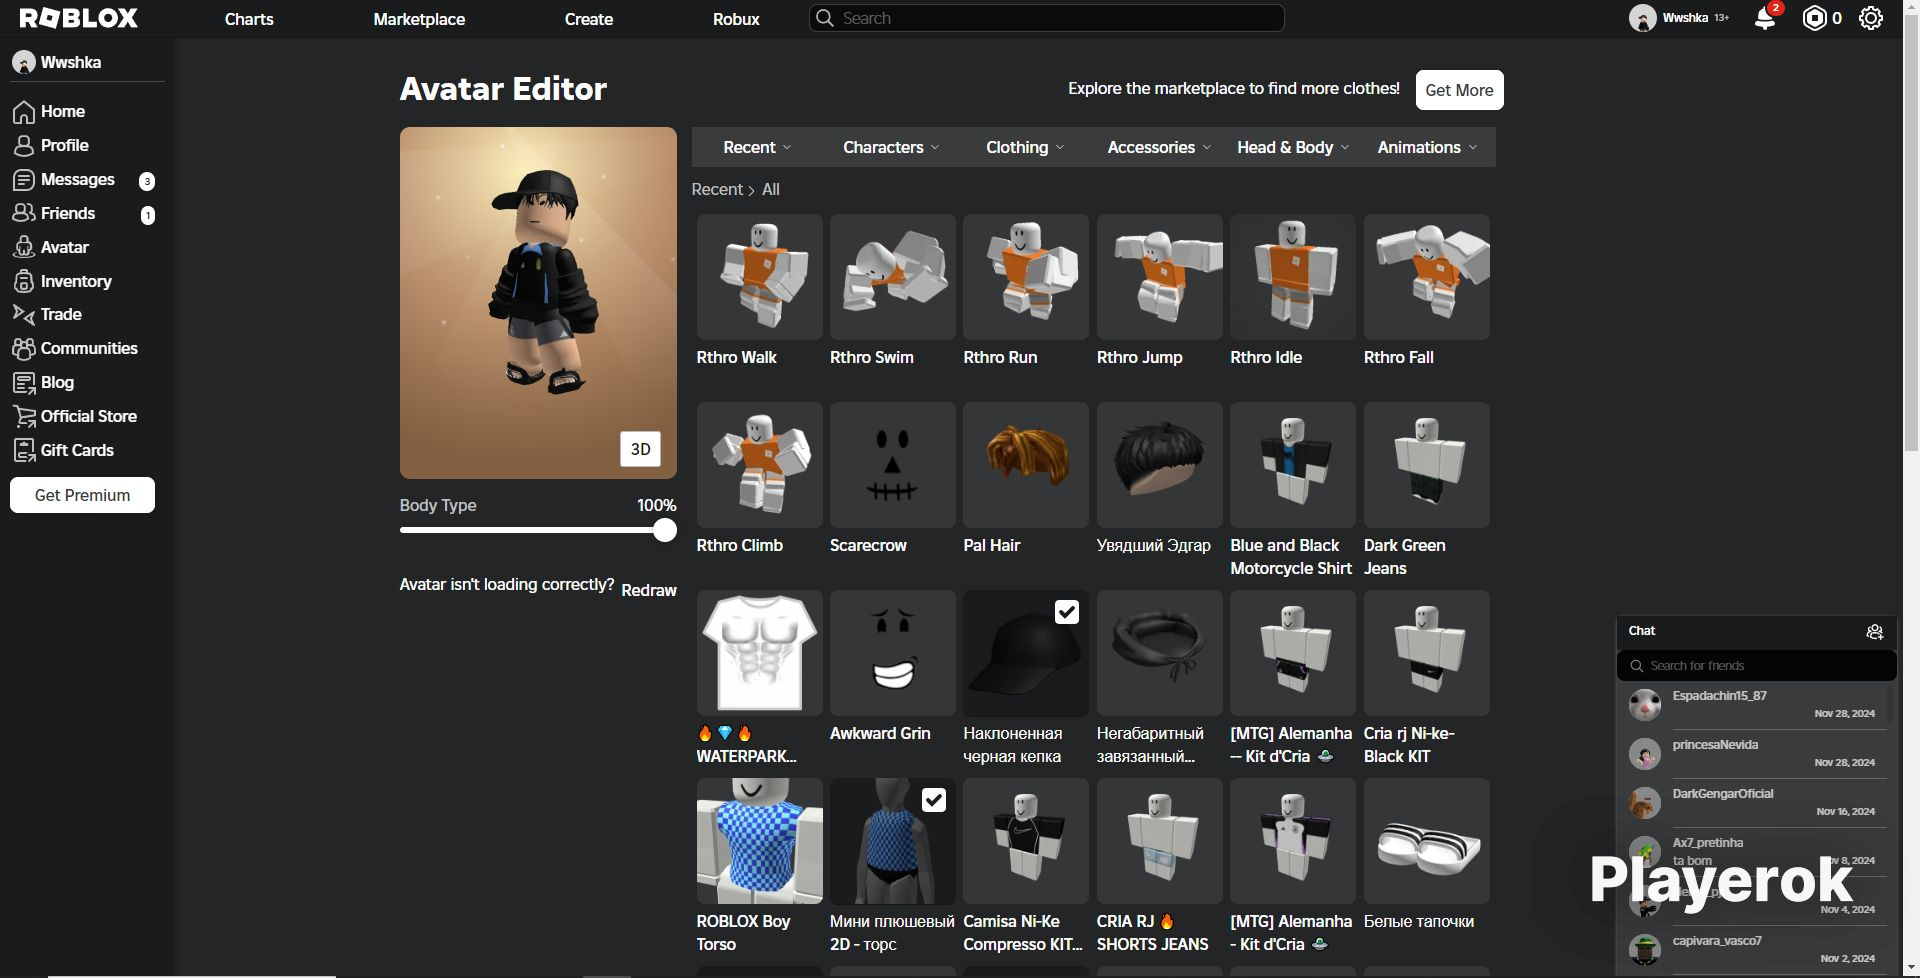This screenshot has width=1920, height=978.
Task: Expand the Clothing dropdown
Action: click(x=1025, y=147)
